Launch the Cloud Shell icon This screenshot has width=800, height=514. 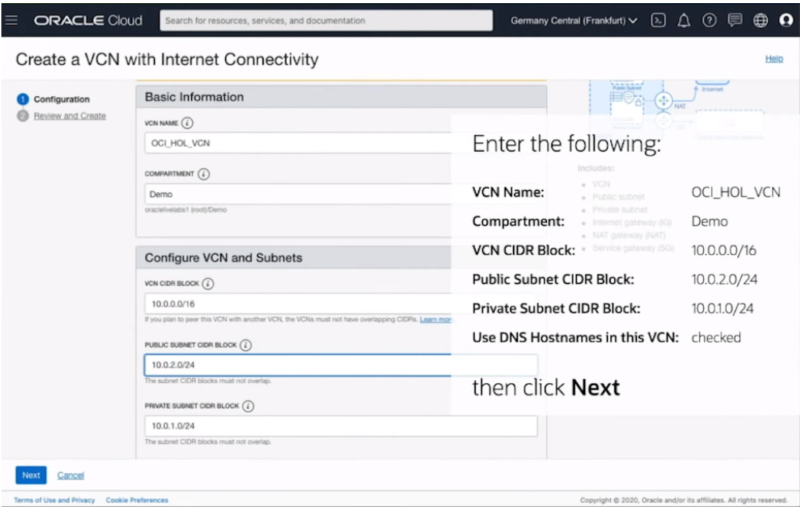[x=658, y=20]
